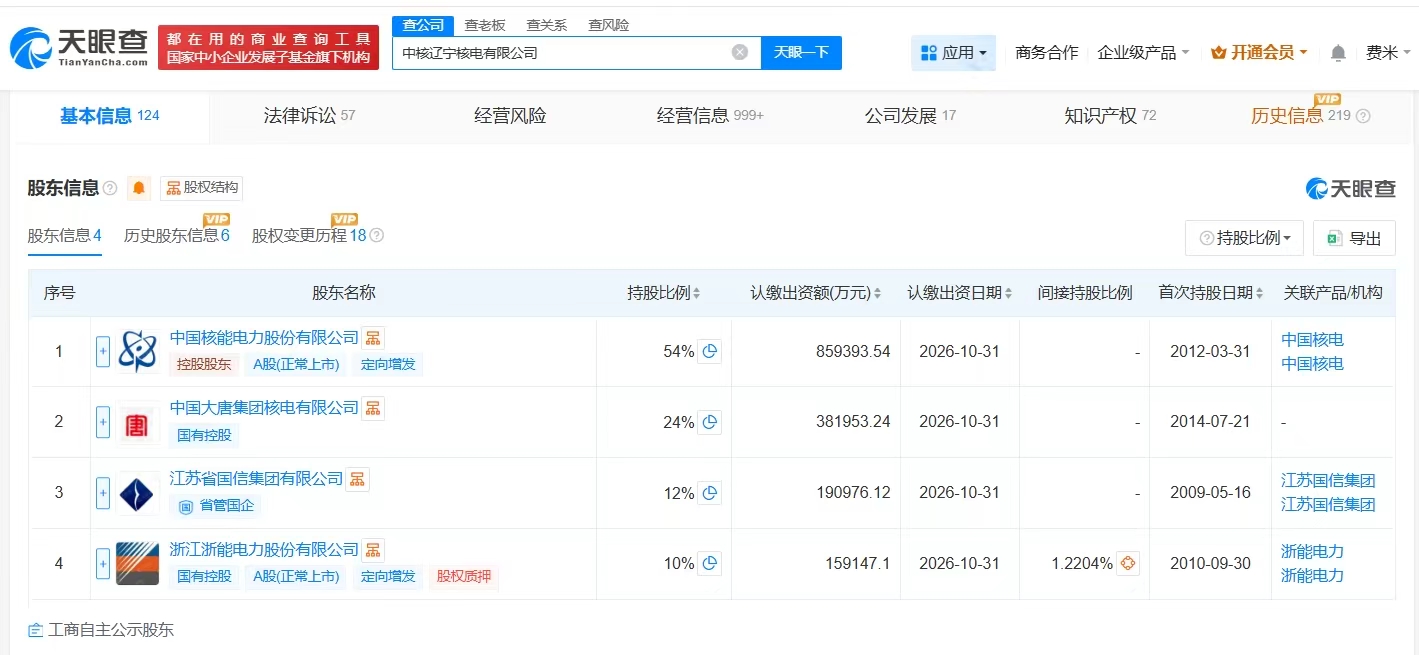The height and width of the screenshot is (655, 1419).
Task: Click pie chart icon next to 12%
Action: (710, 493)
